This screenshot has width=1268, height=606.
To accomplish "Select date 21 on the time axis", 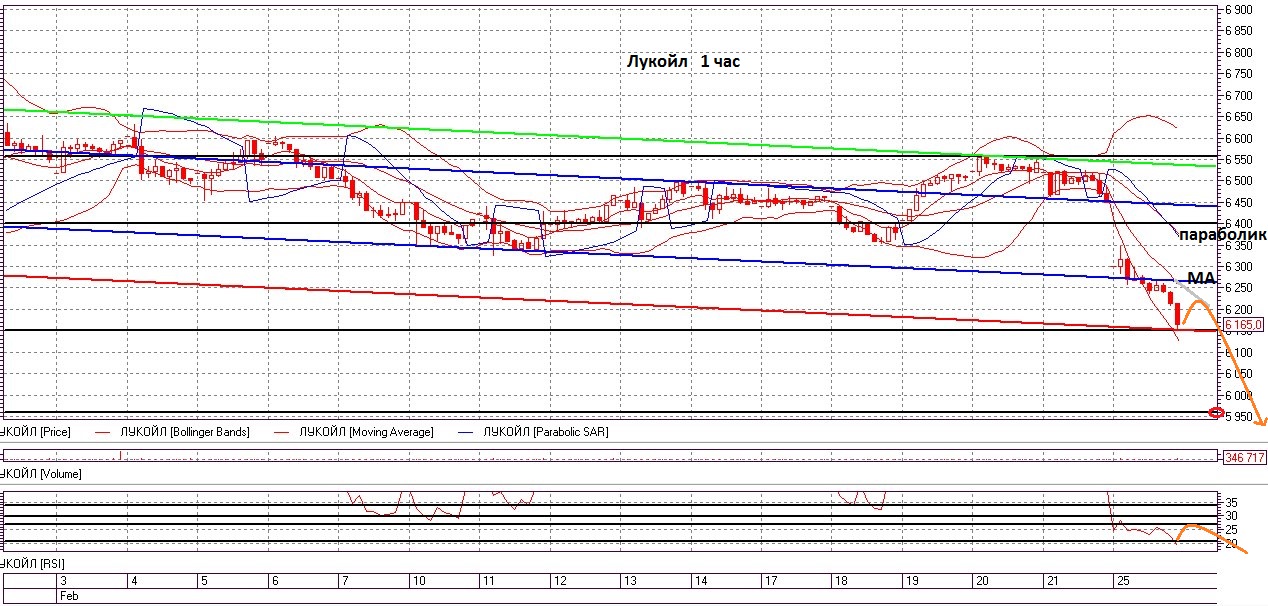I will 1052,580.
